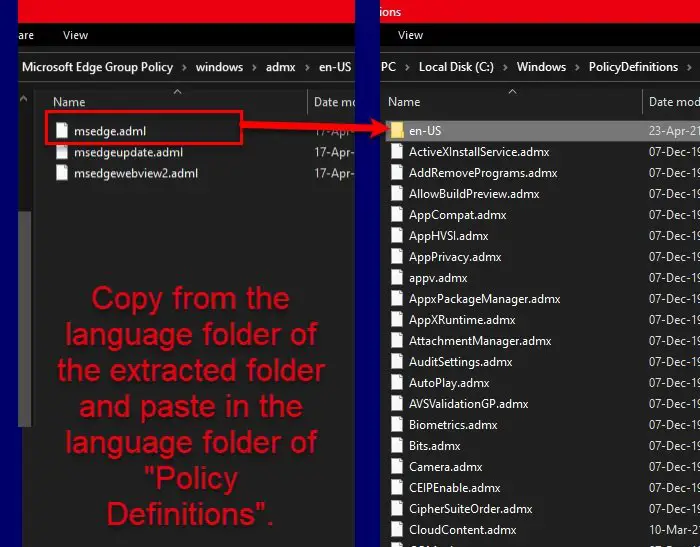Sort by Date modified in left window
Screen dimensions: 700x547
point(334,102)
